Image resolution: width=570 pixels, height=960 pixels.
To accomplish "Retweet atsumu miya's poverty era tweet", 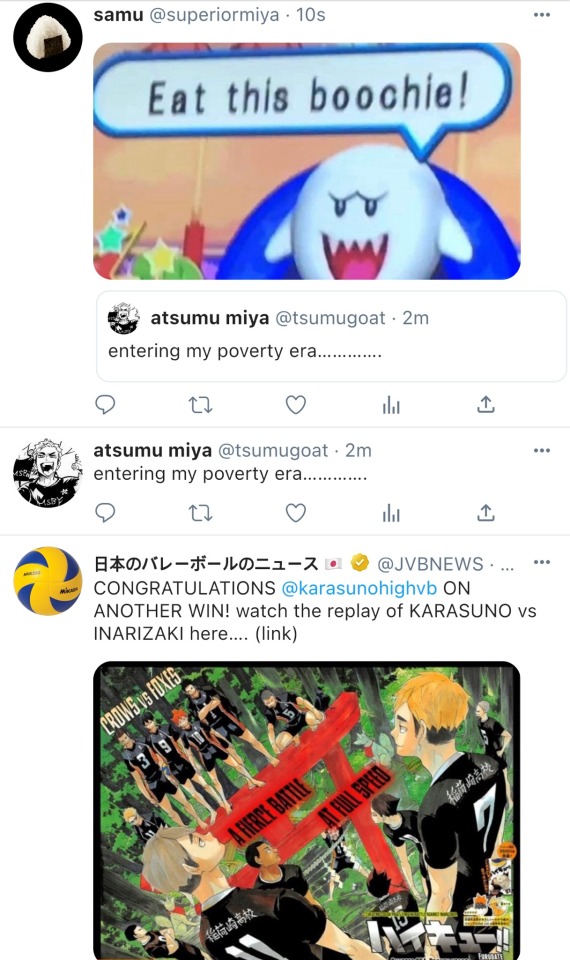I will pos(200,513).
